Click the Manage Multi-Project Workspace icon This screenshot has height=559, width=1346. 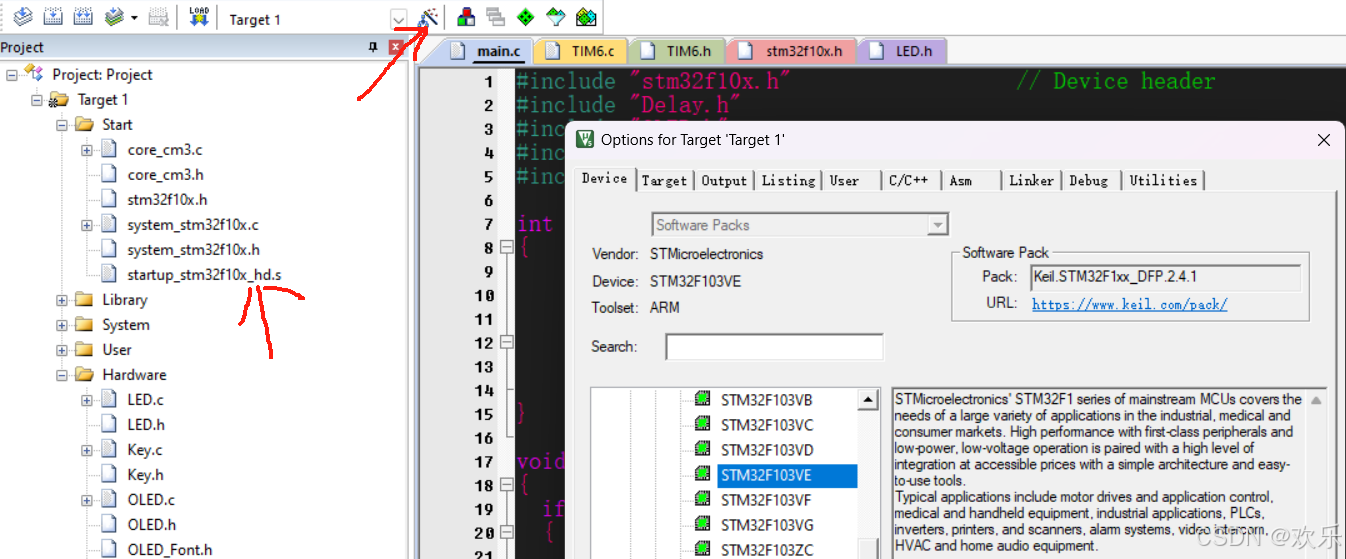coord(495,17)
